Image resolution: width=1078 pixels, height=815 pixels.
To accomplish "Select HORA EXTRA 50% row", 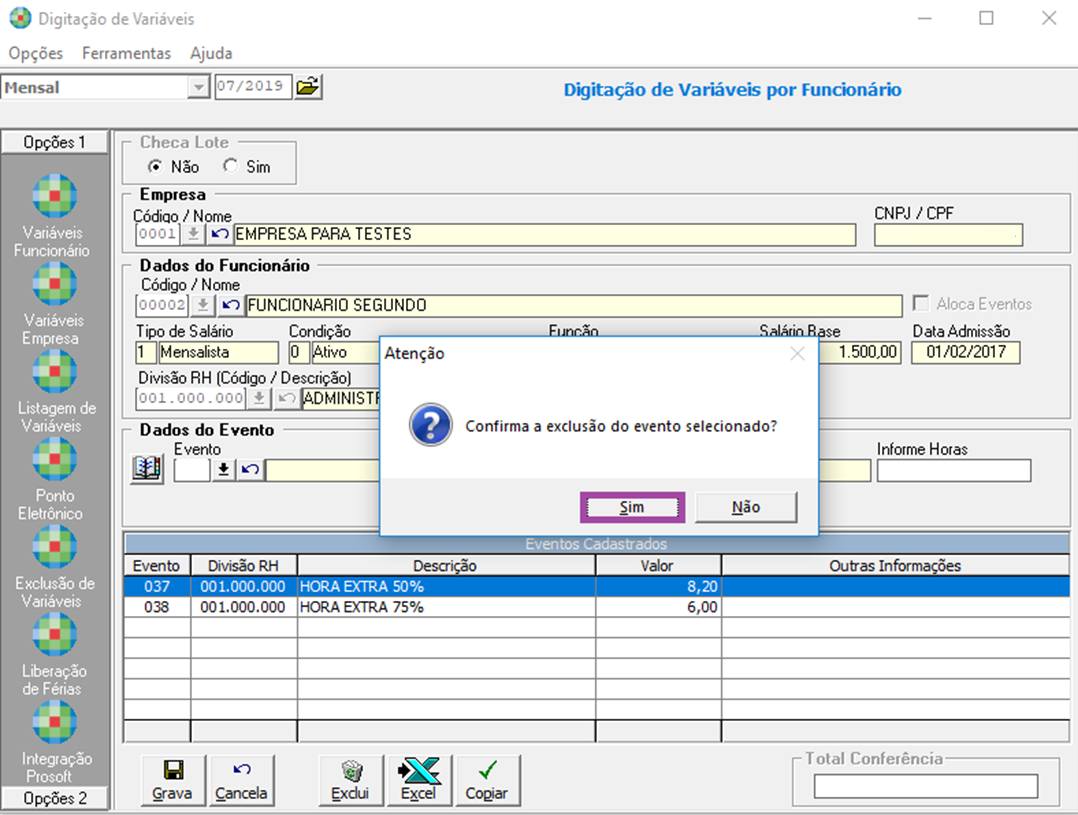I will [x=596, y=587].
